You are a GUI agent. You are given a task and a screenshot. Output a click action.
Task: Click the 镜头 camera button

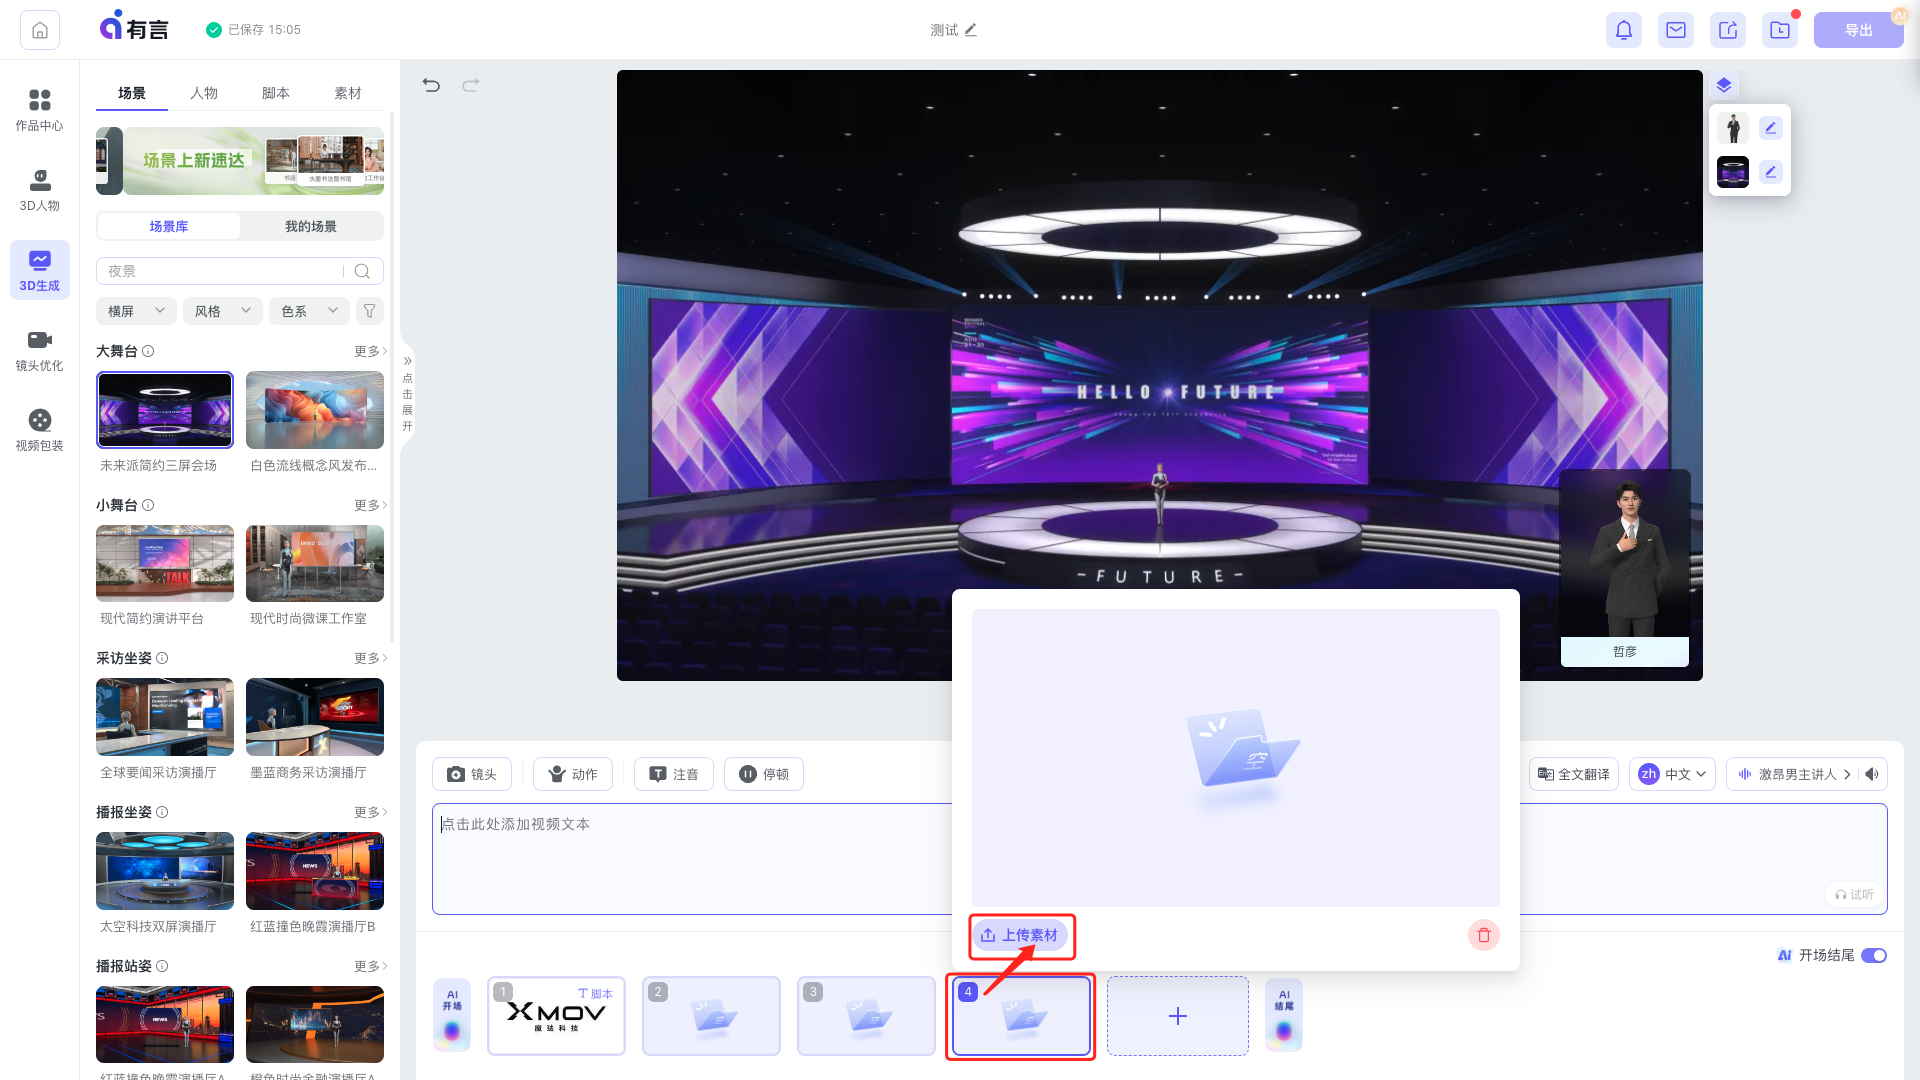coord(472,774)
